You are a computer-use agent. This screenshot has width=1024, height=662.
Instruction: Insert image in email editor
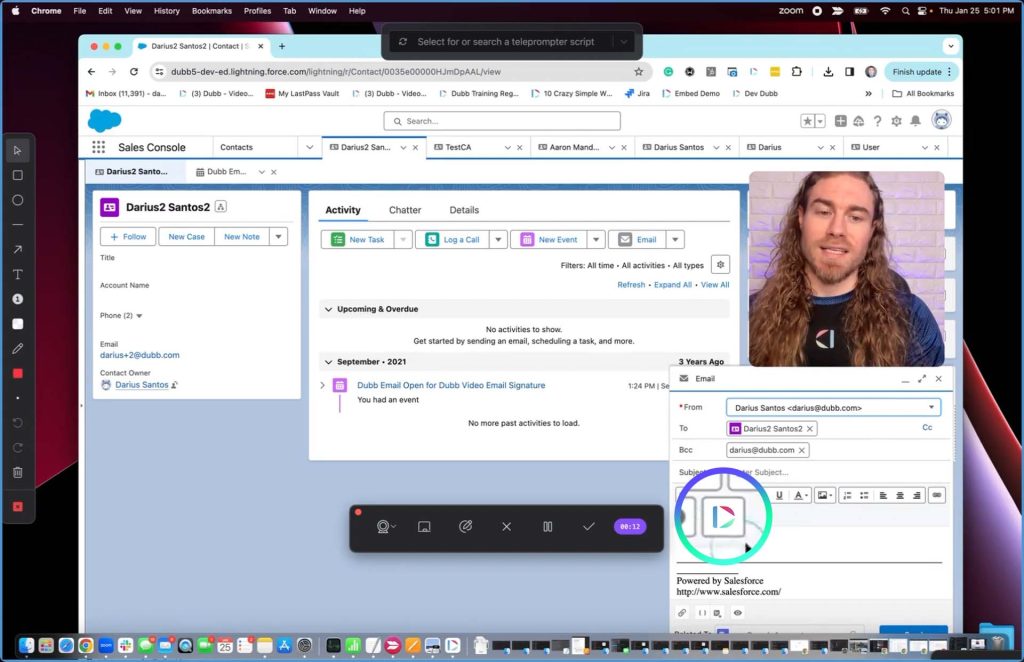point(825,496)
